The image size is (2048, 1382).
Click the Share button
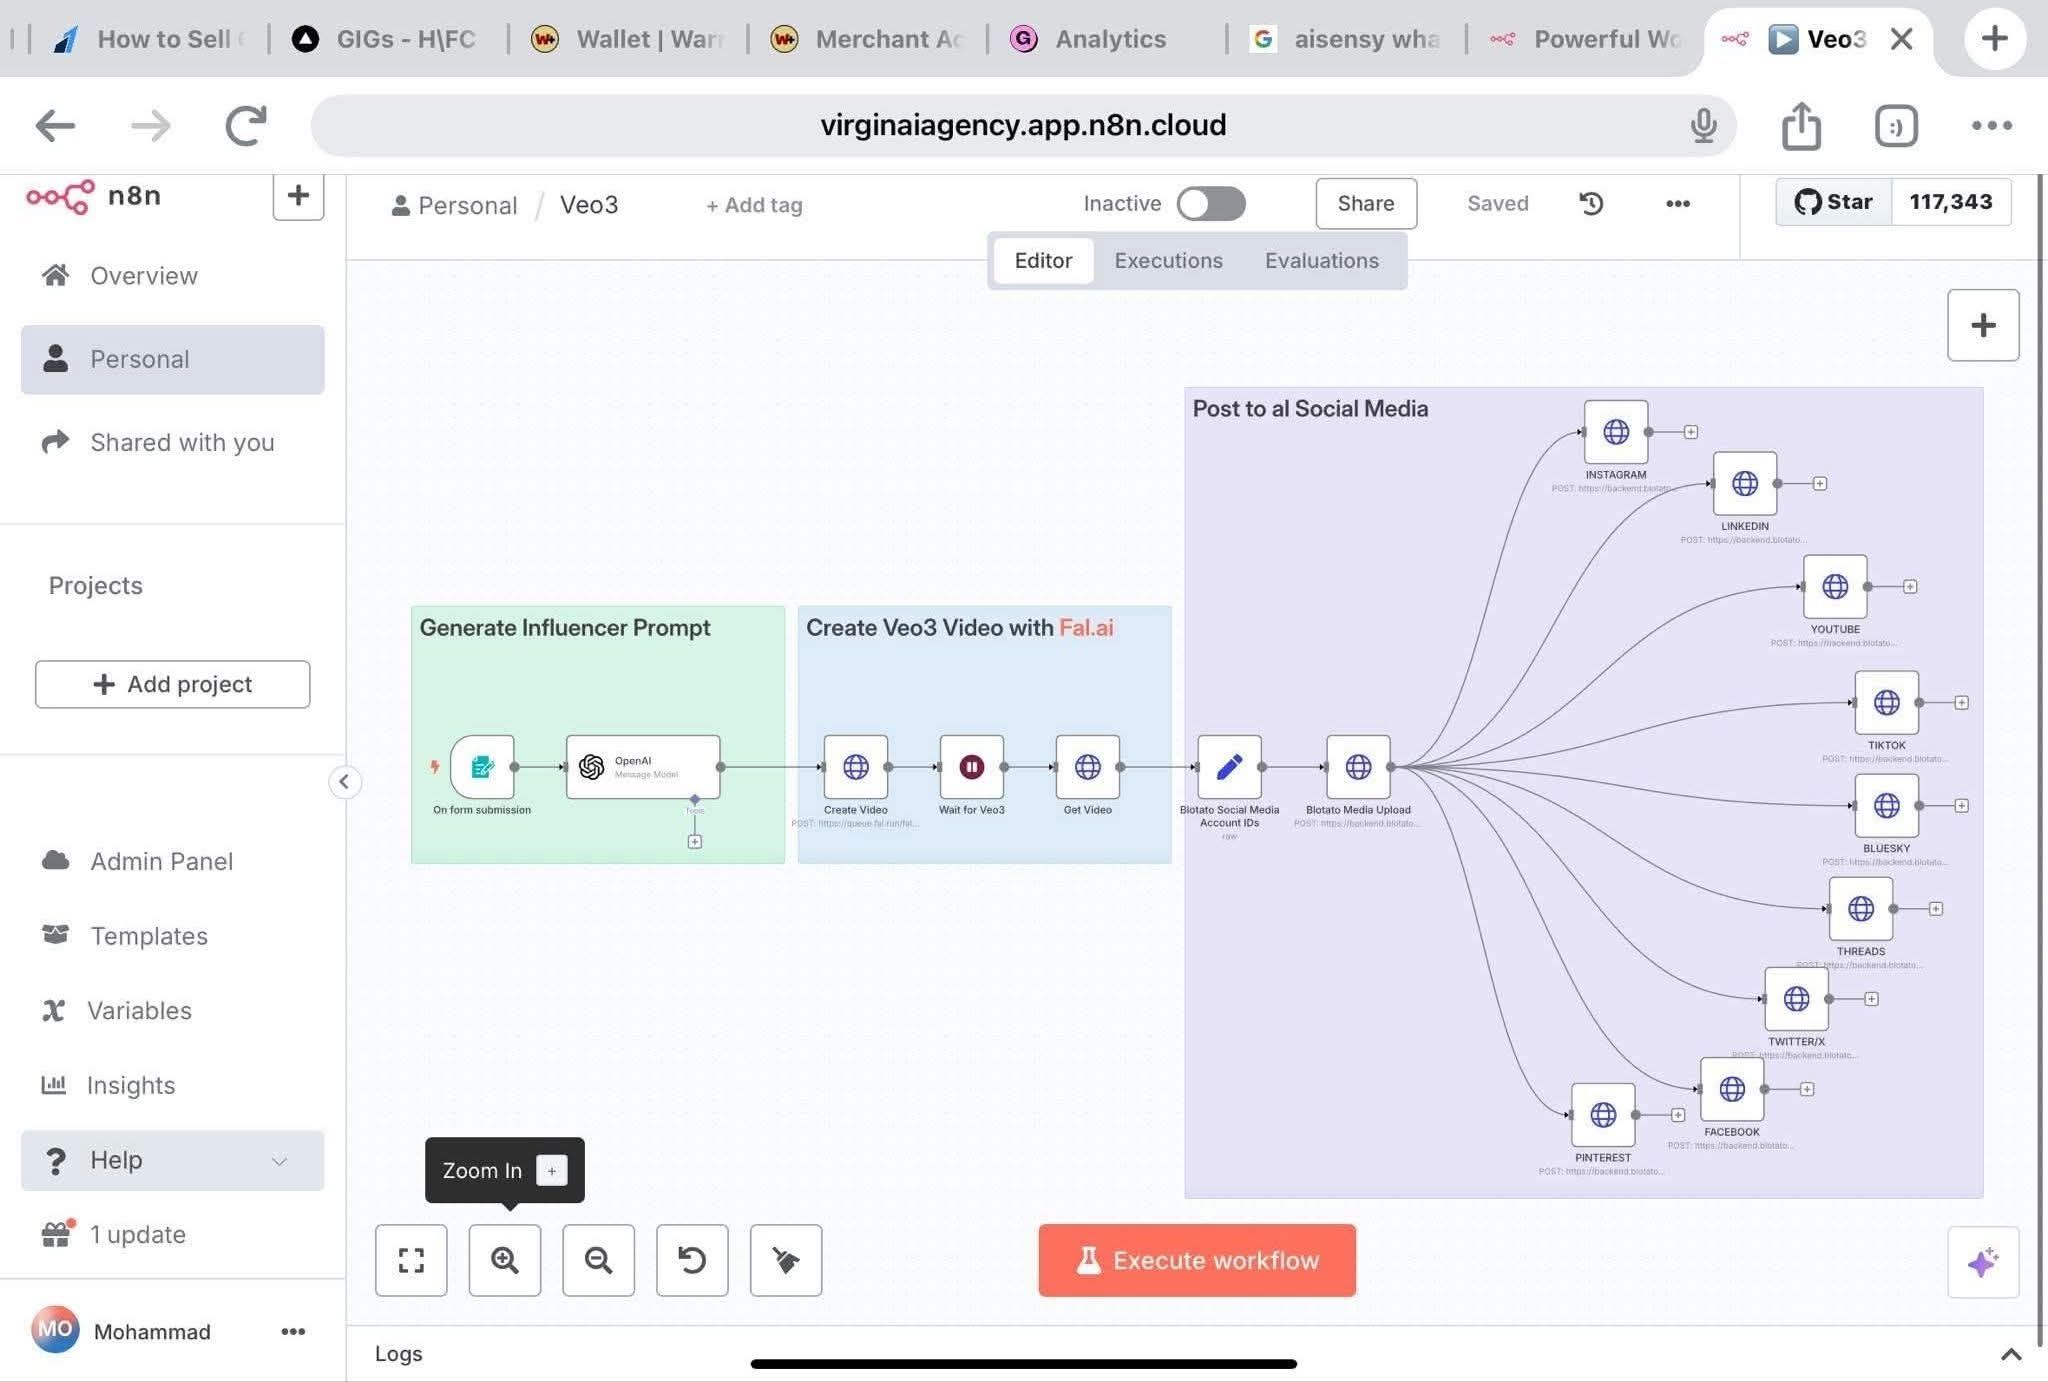[x=1366, y=204]
